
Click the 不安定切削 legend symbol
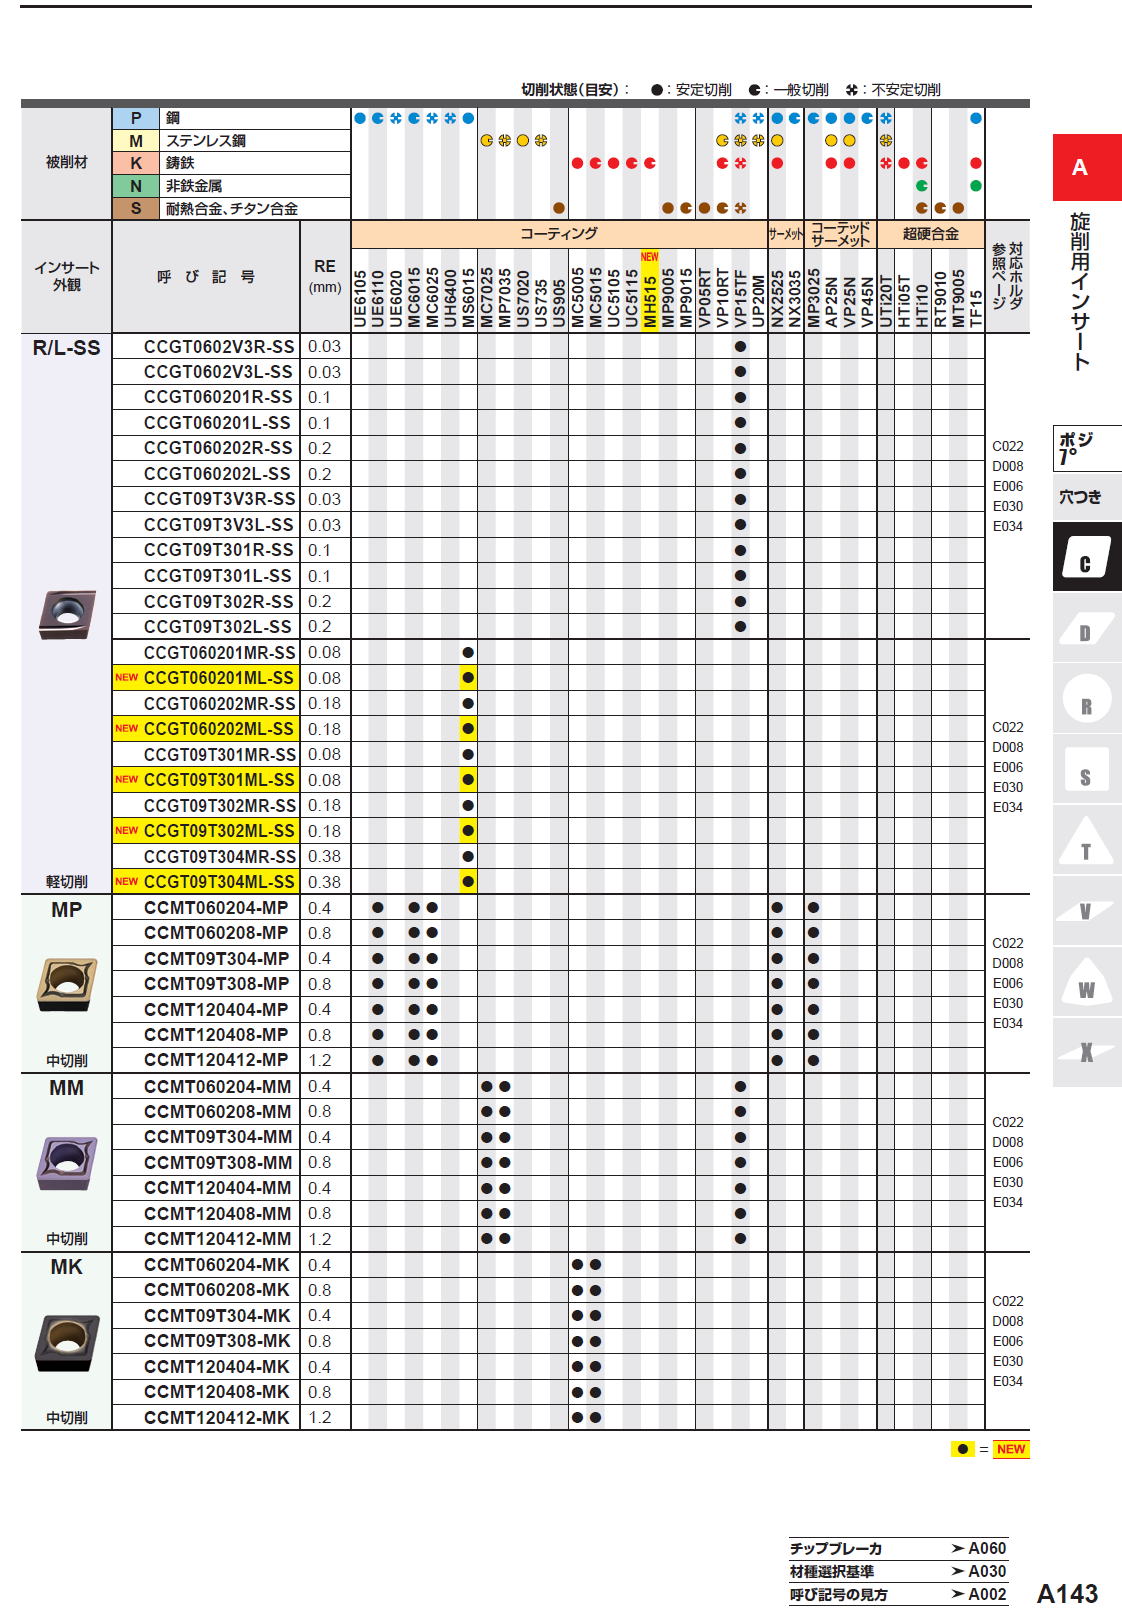pos(852,90)
